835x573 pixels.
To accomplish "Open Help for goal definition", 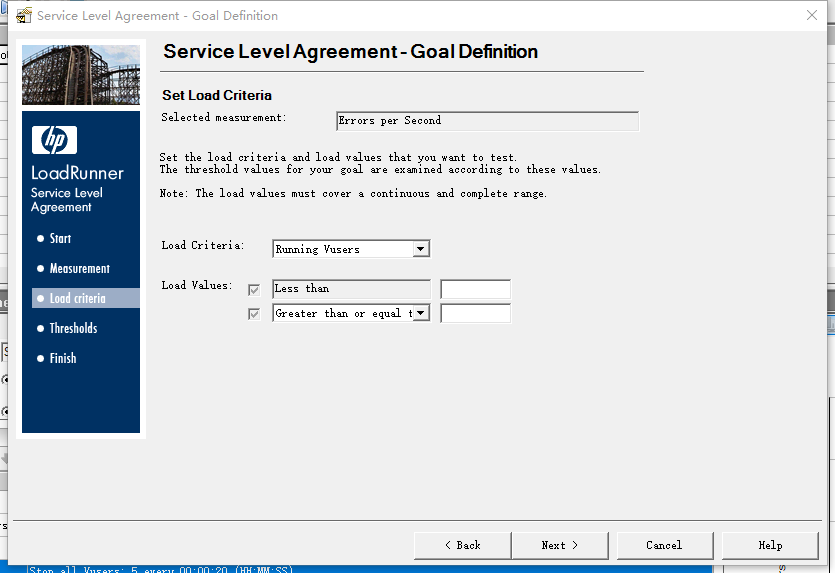I will click(x=770, y=545).
